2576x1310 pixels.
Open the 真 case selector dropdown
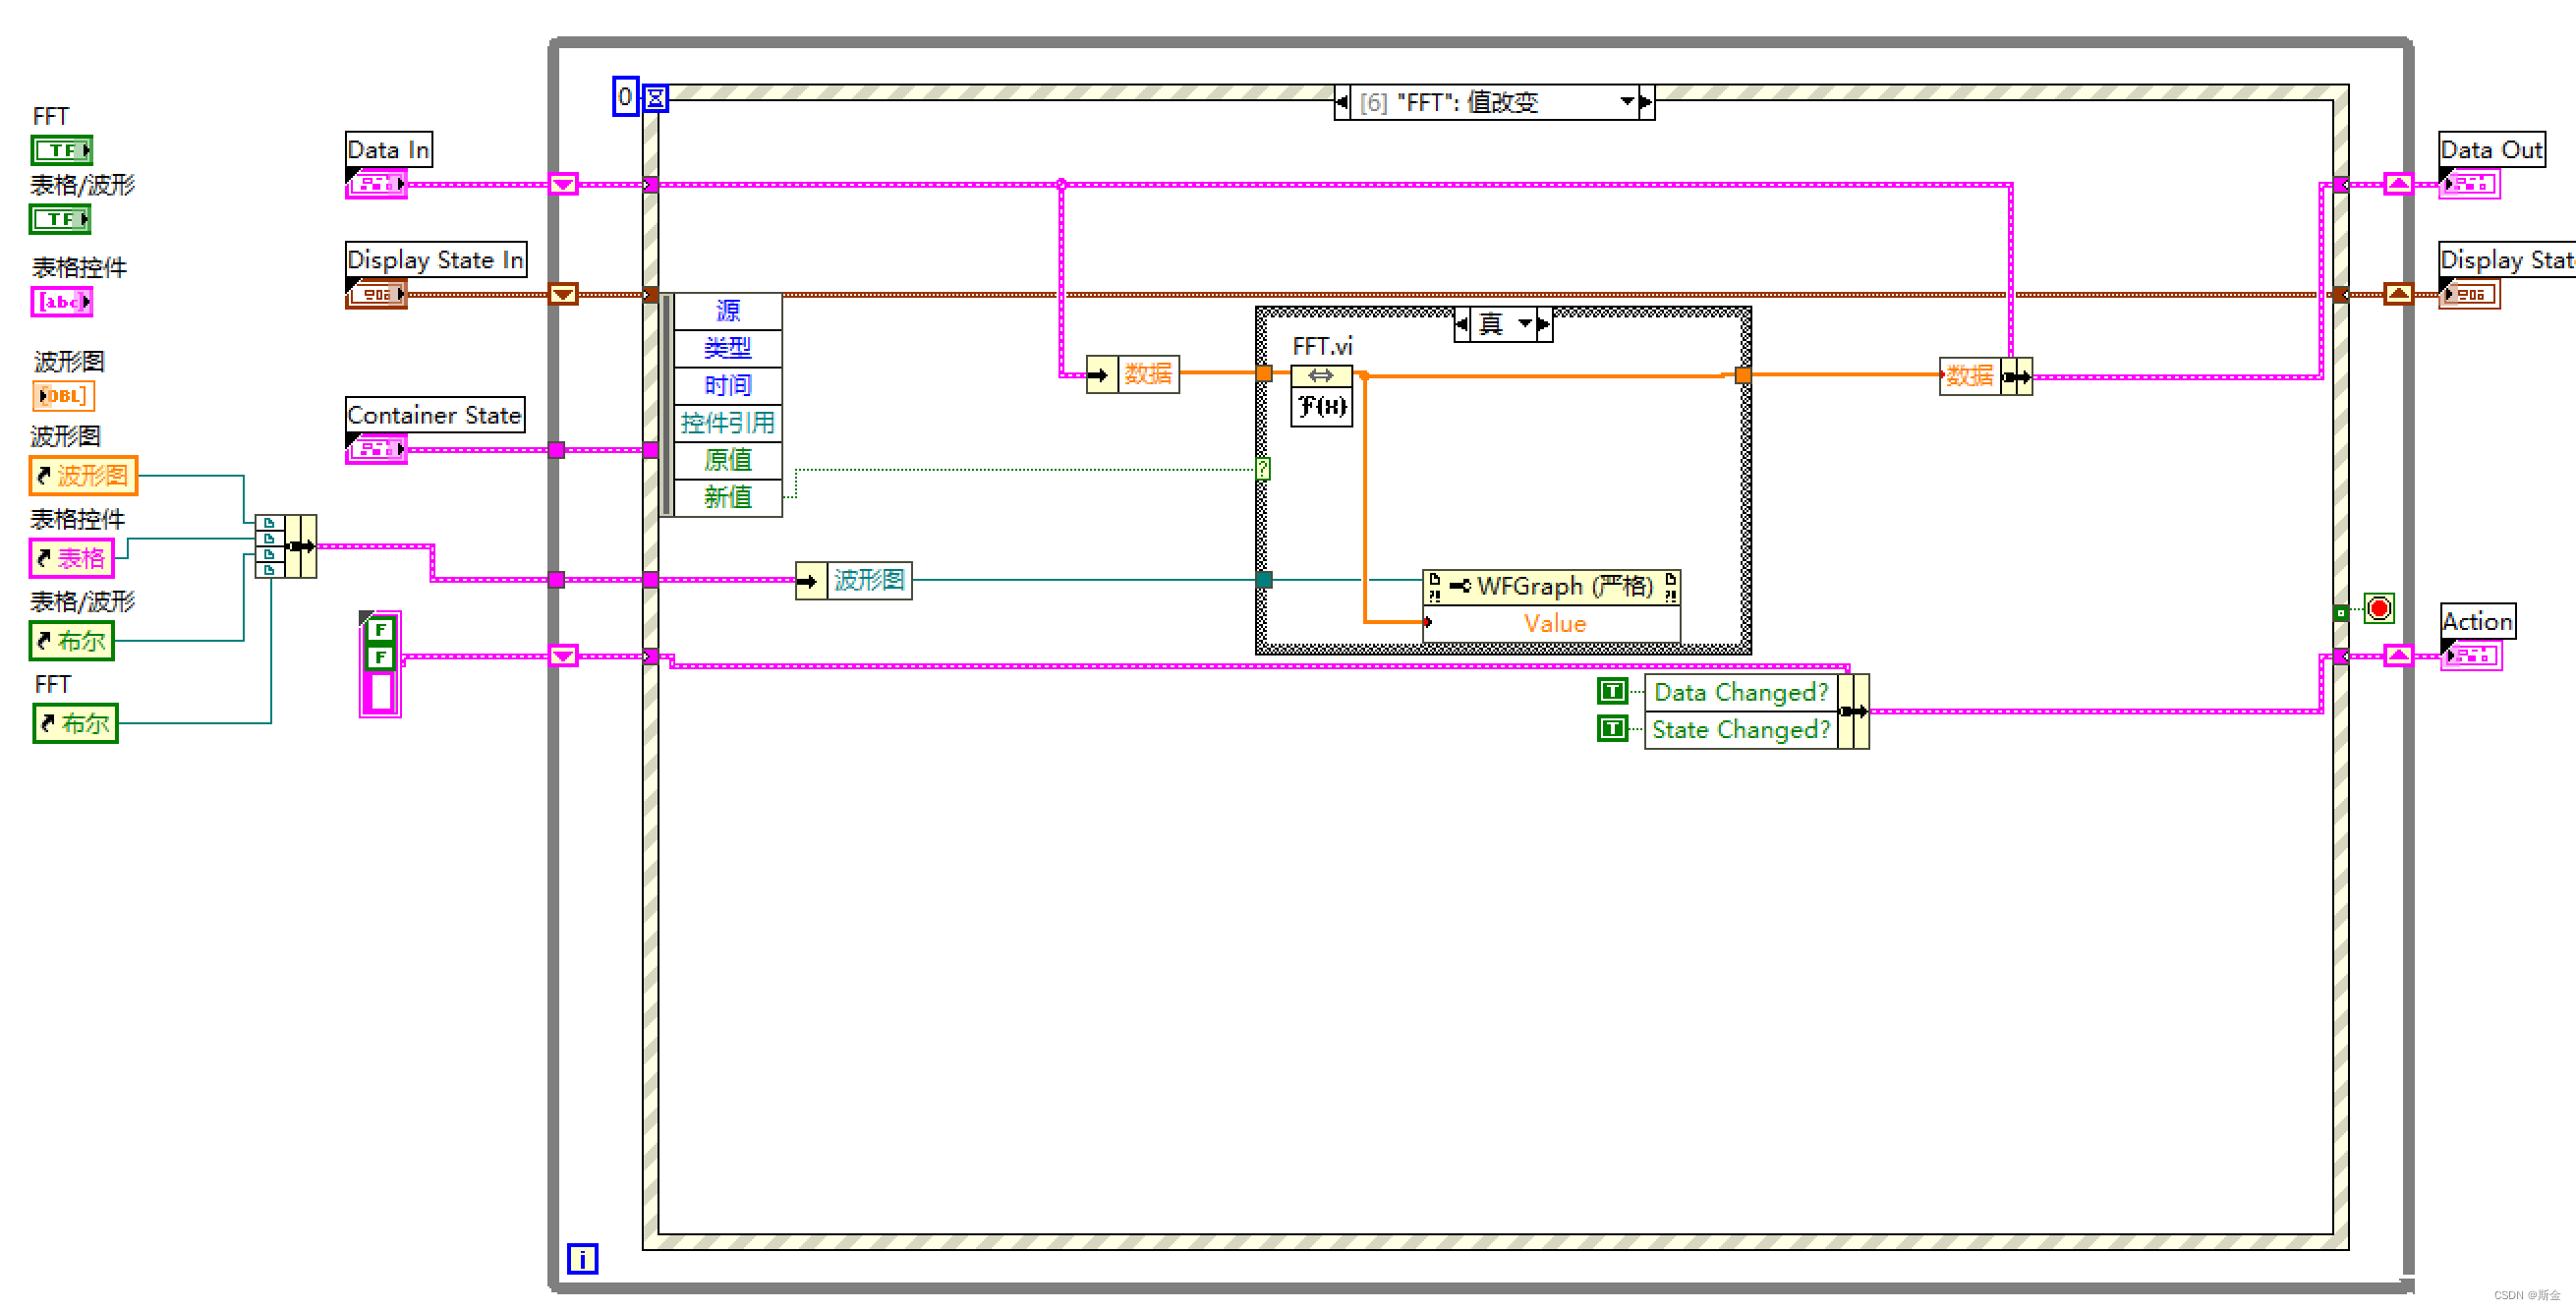click(x=1523, y=324)
